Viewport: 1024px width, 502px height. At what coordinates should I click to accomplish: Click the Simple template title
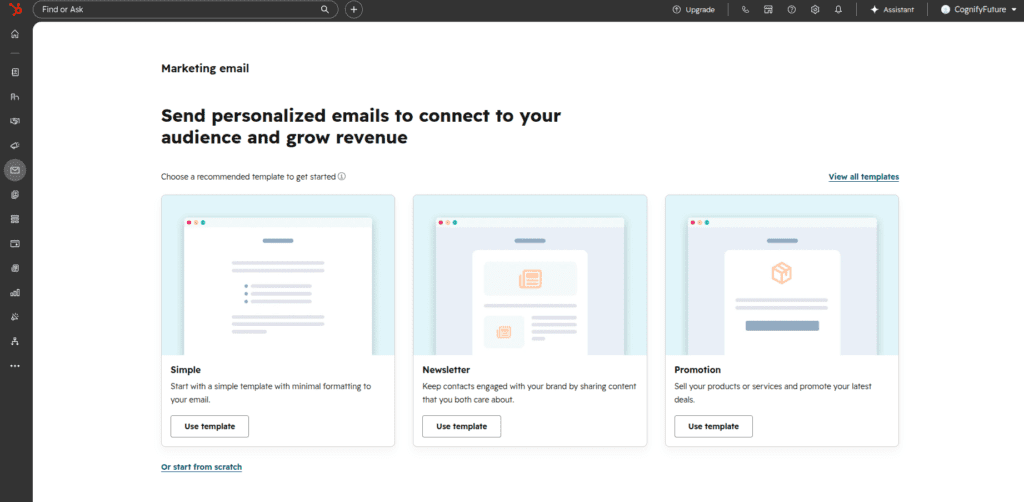(185, 370)
